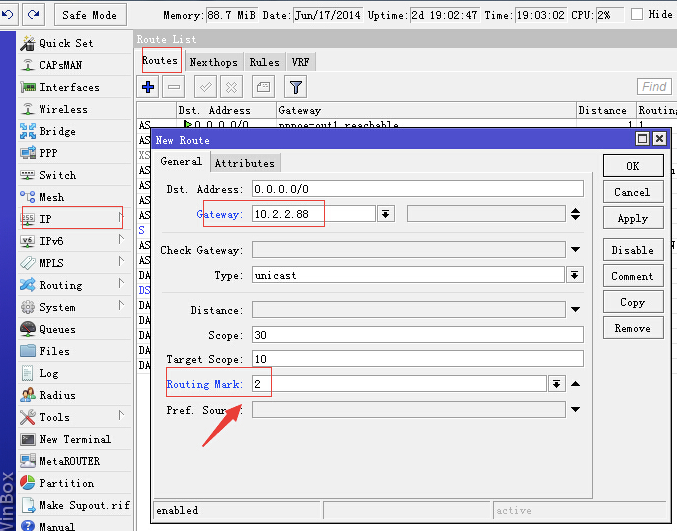The width and height of the screenshot is (677, 531).
Task: Open the Mesh sidebar item
Action: pos(74,197)
